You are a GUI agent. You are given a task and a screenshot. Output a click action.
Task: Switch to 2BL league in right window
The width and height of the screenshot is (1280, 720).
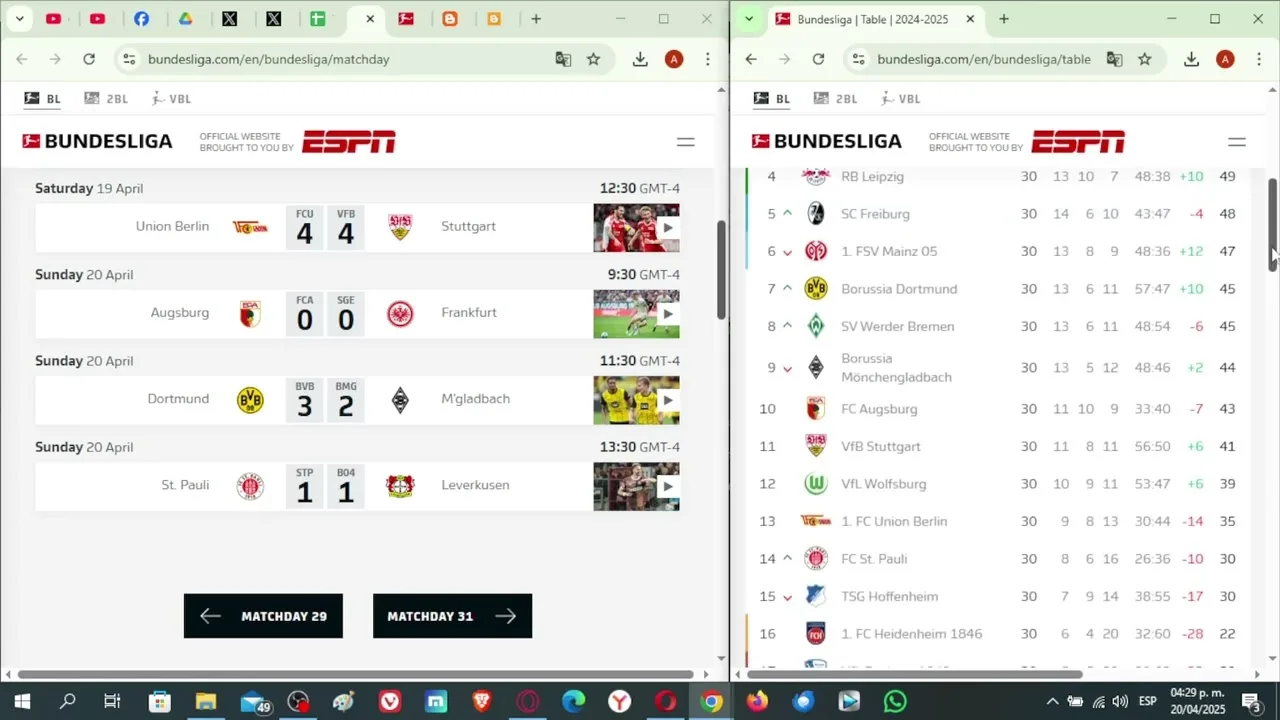pos(836,98)
